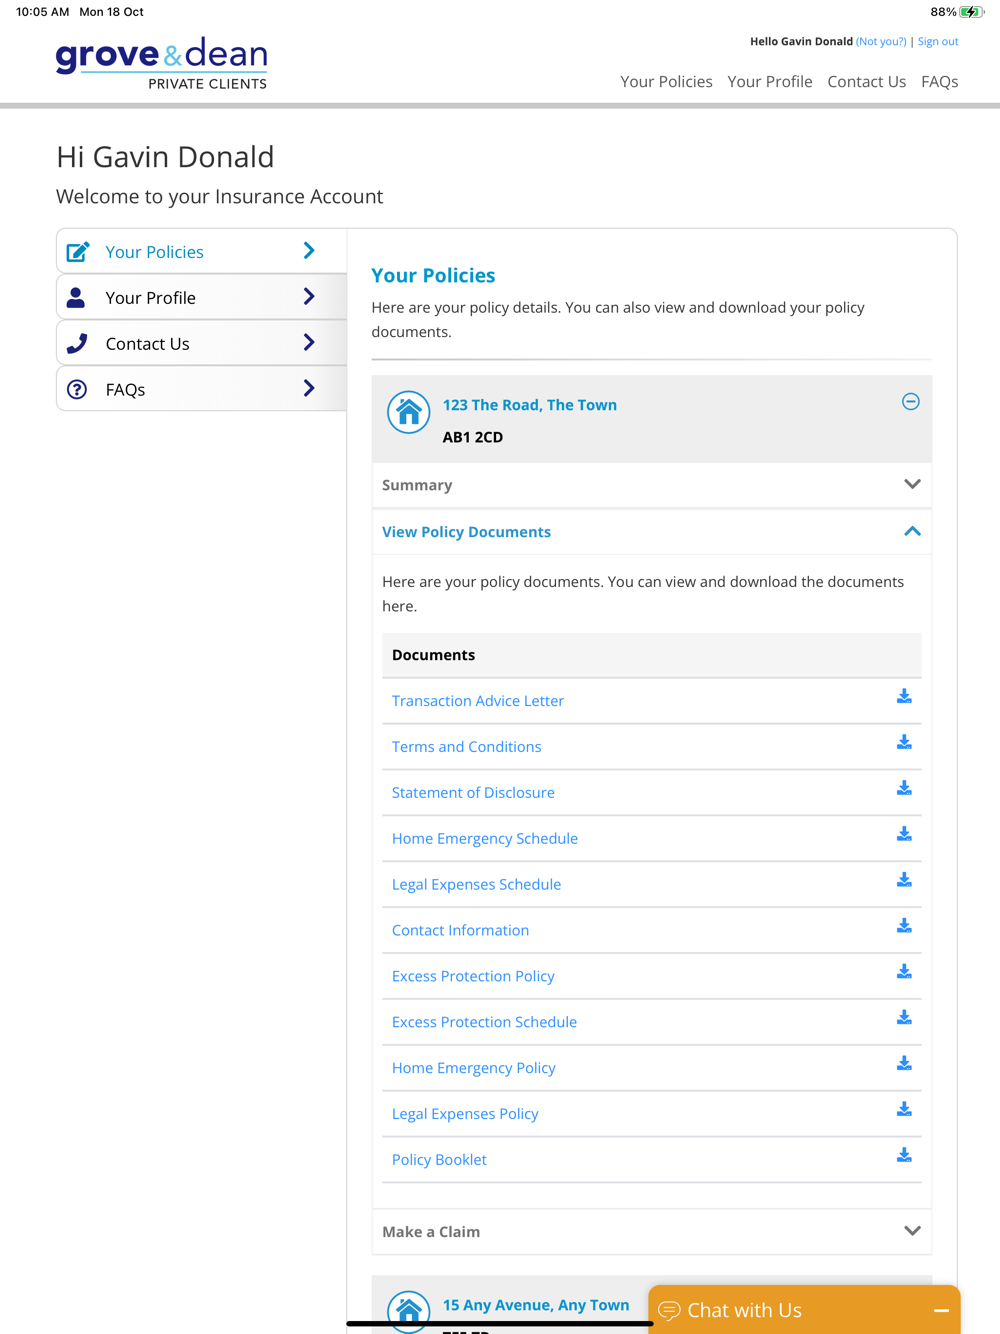1000x1334 pixels.
Task: Download the Statement of Disclosure document
Action: pyautogui.click(x=904, y=788)
